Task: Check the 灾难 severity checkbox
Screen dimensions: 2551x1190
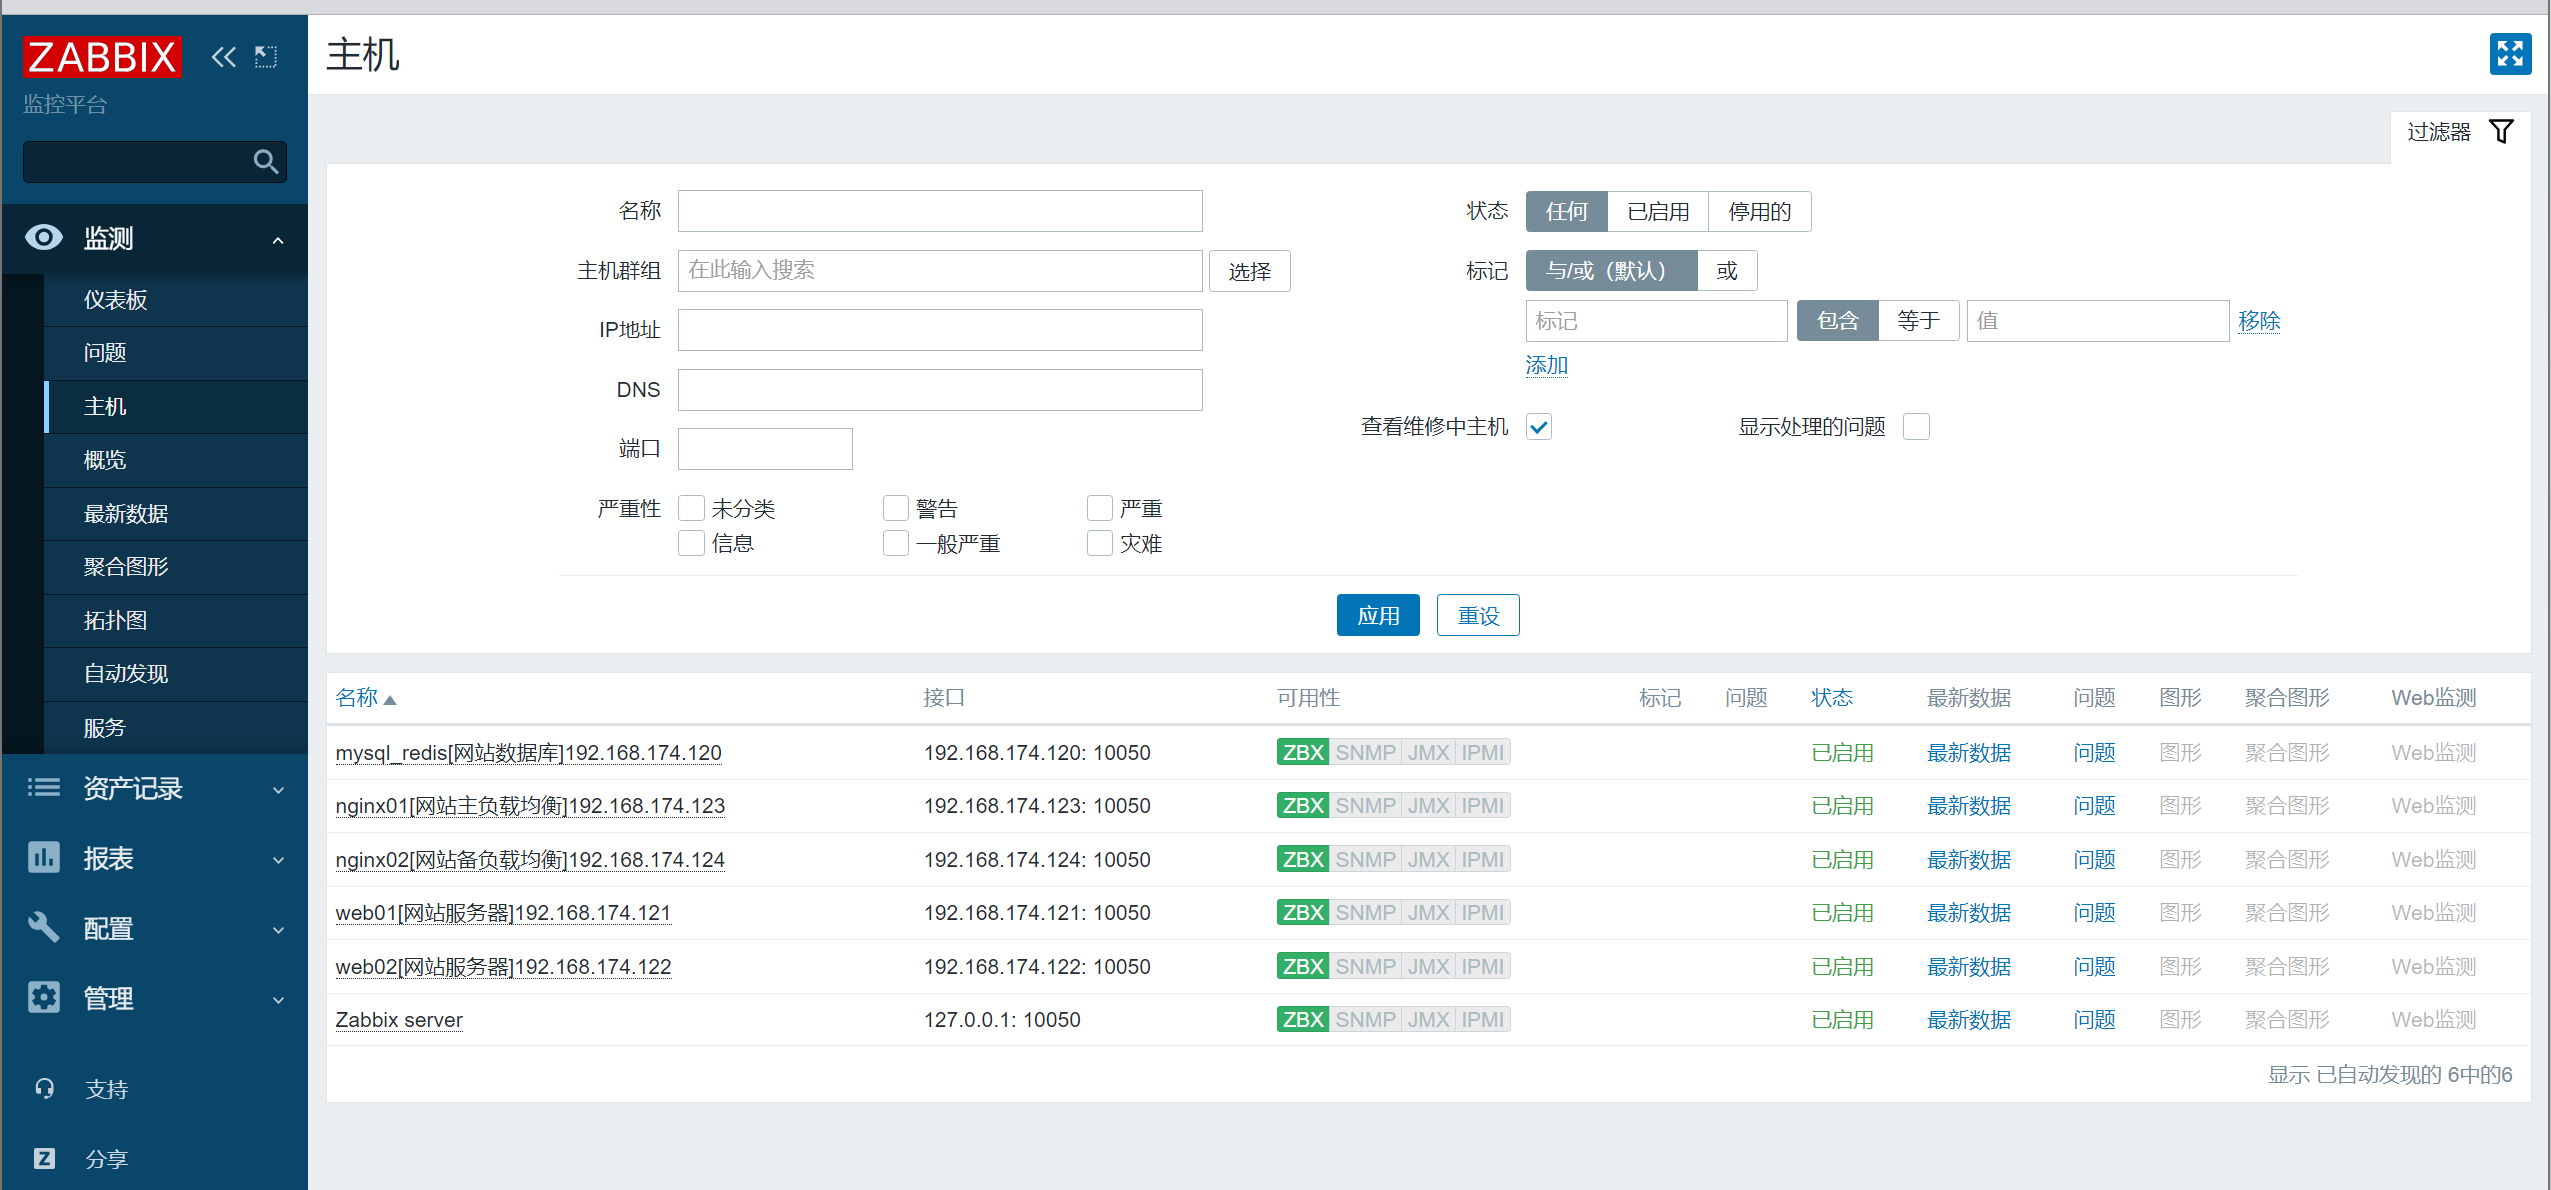Action: pos(1099,543)
